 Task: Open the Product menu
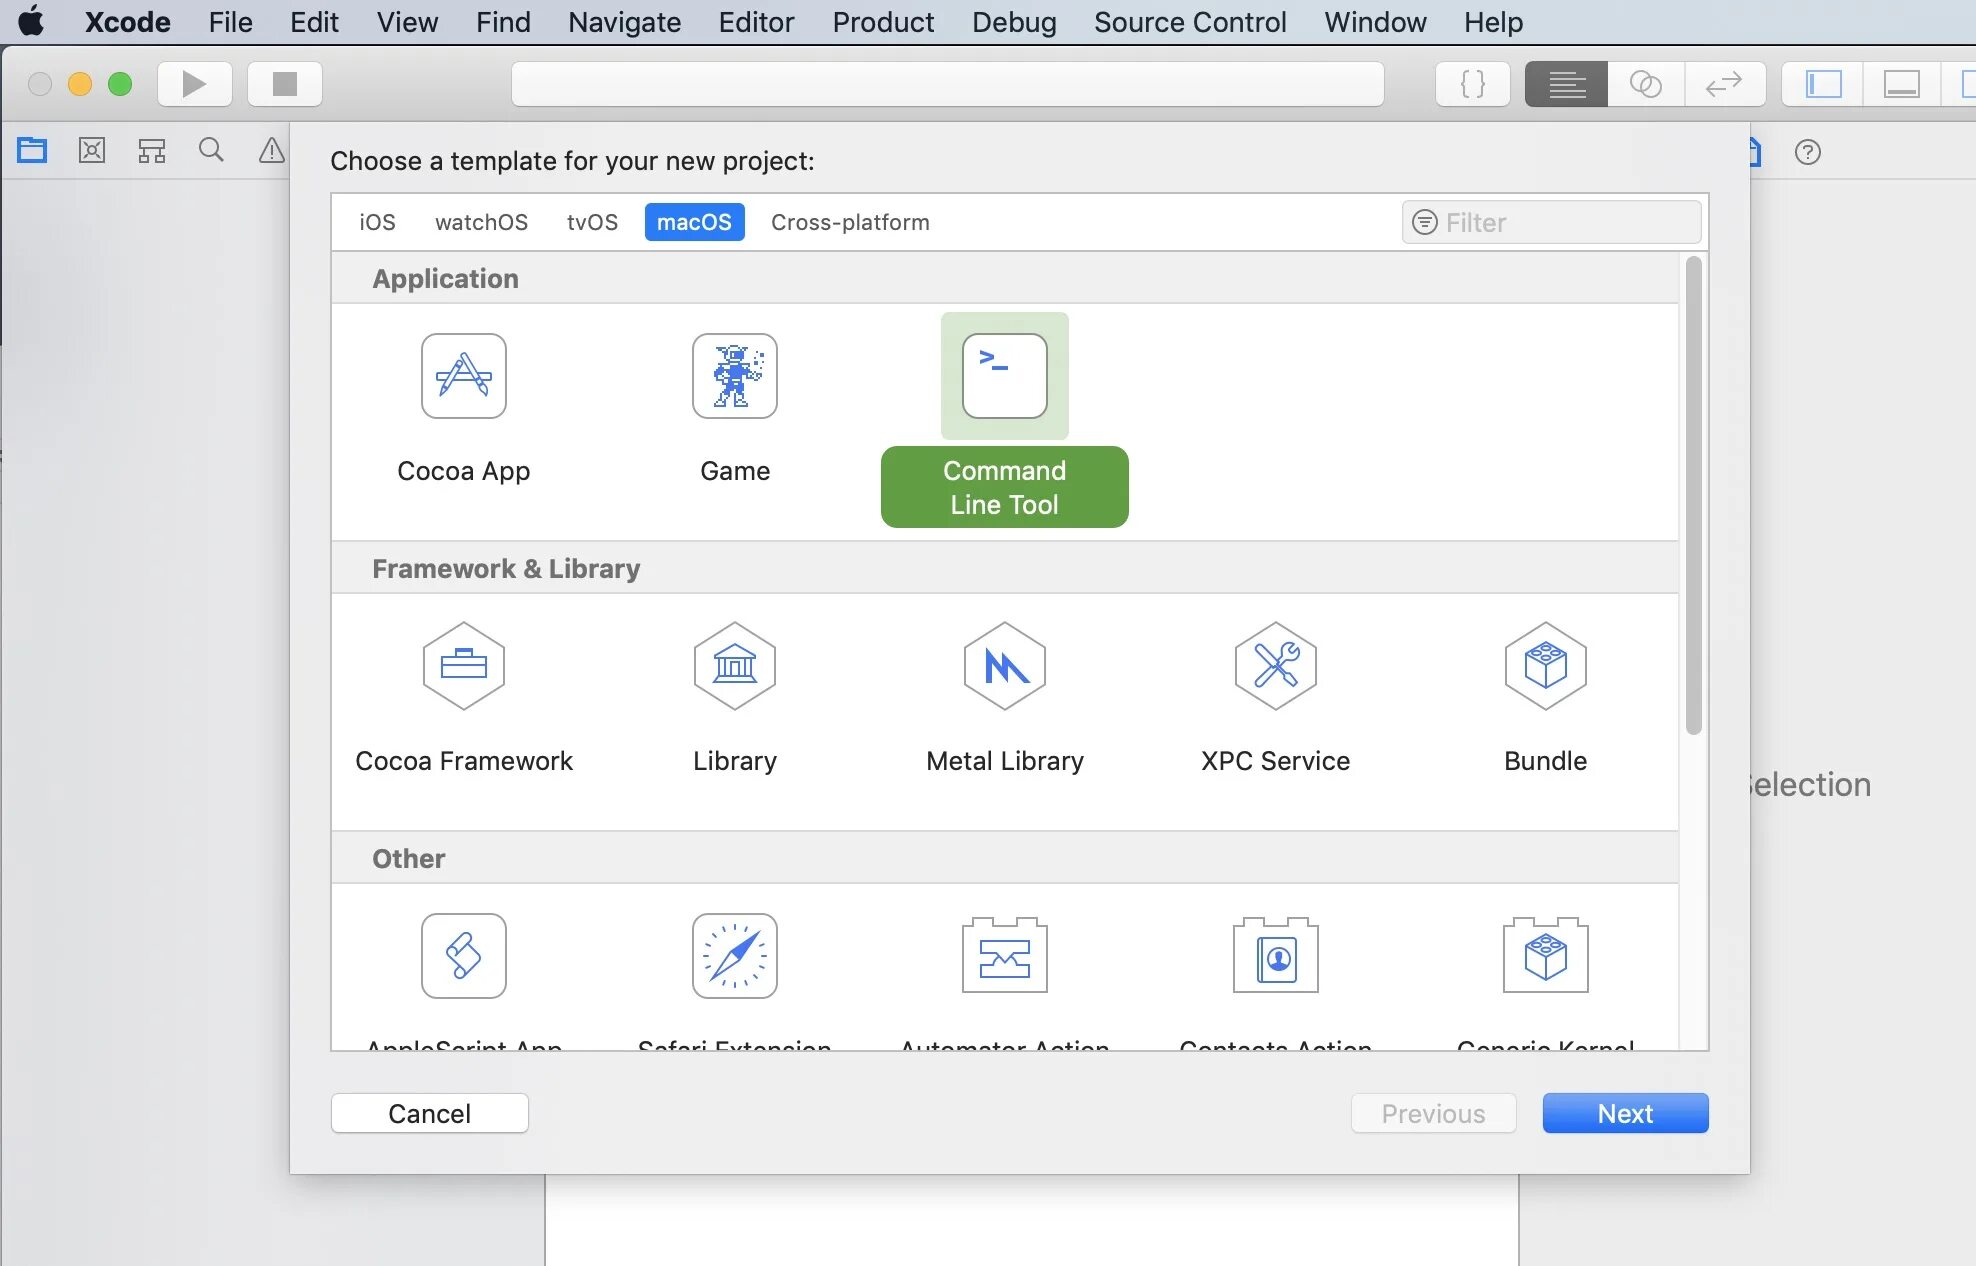883,22
